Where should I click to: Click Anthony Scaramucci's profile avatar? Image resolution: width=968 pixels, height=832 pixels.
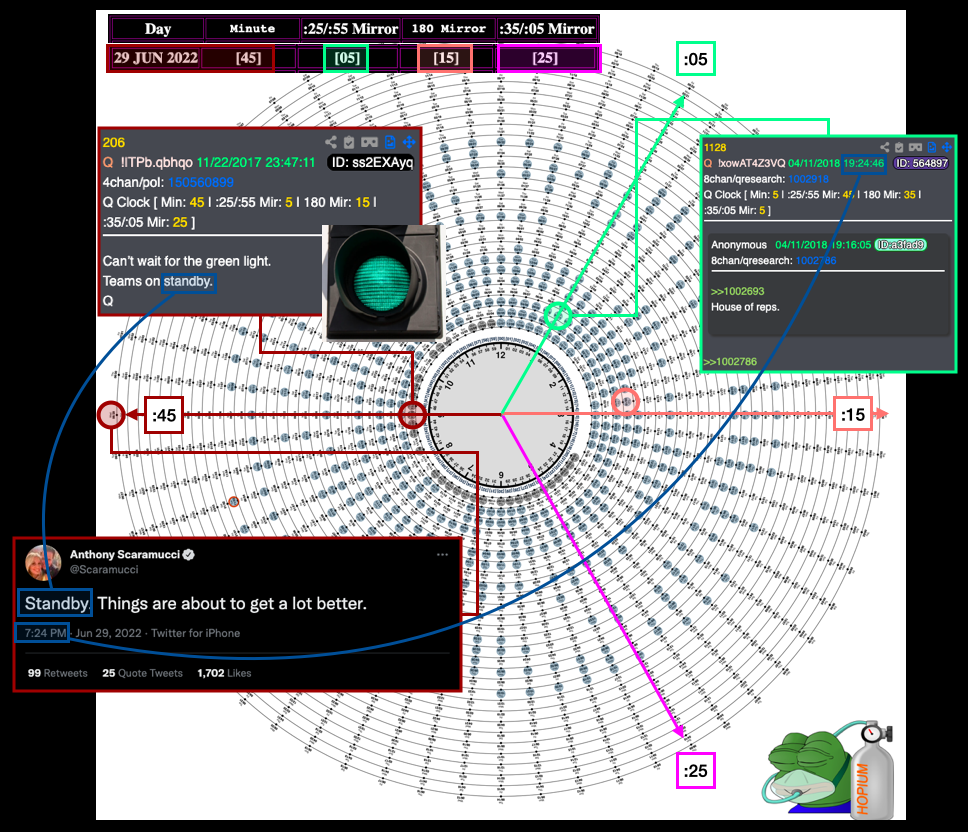(x=43, y=563)
